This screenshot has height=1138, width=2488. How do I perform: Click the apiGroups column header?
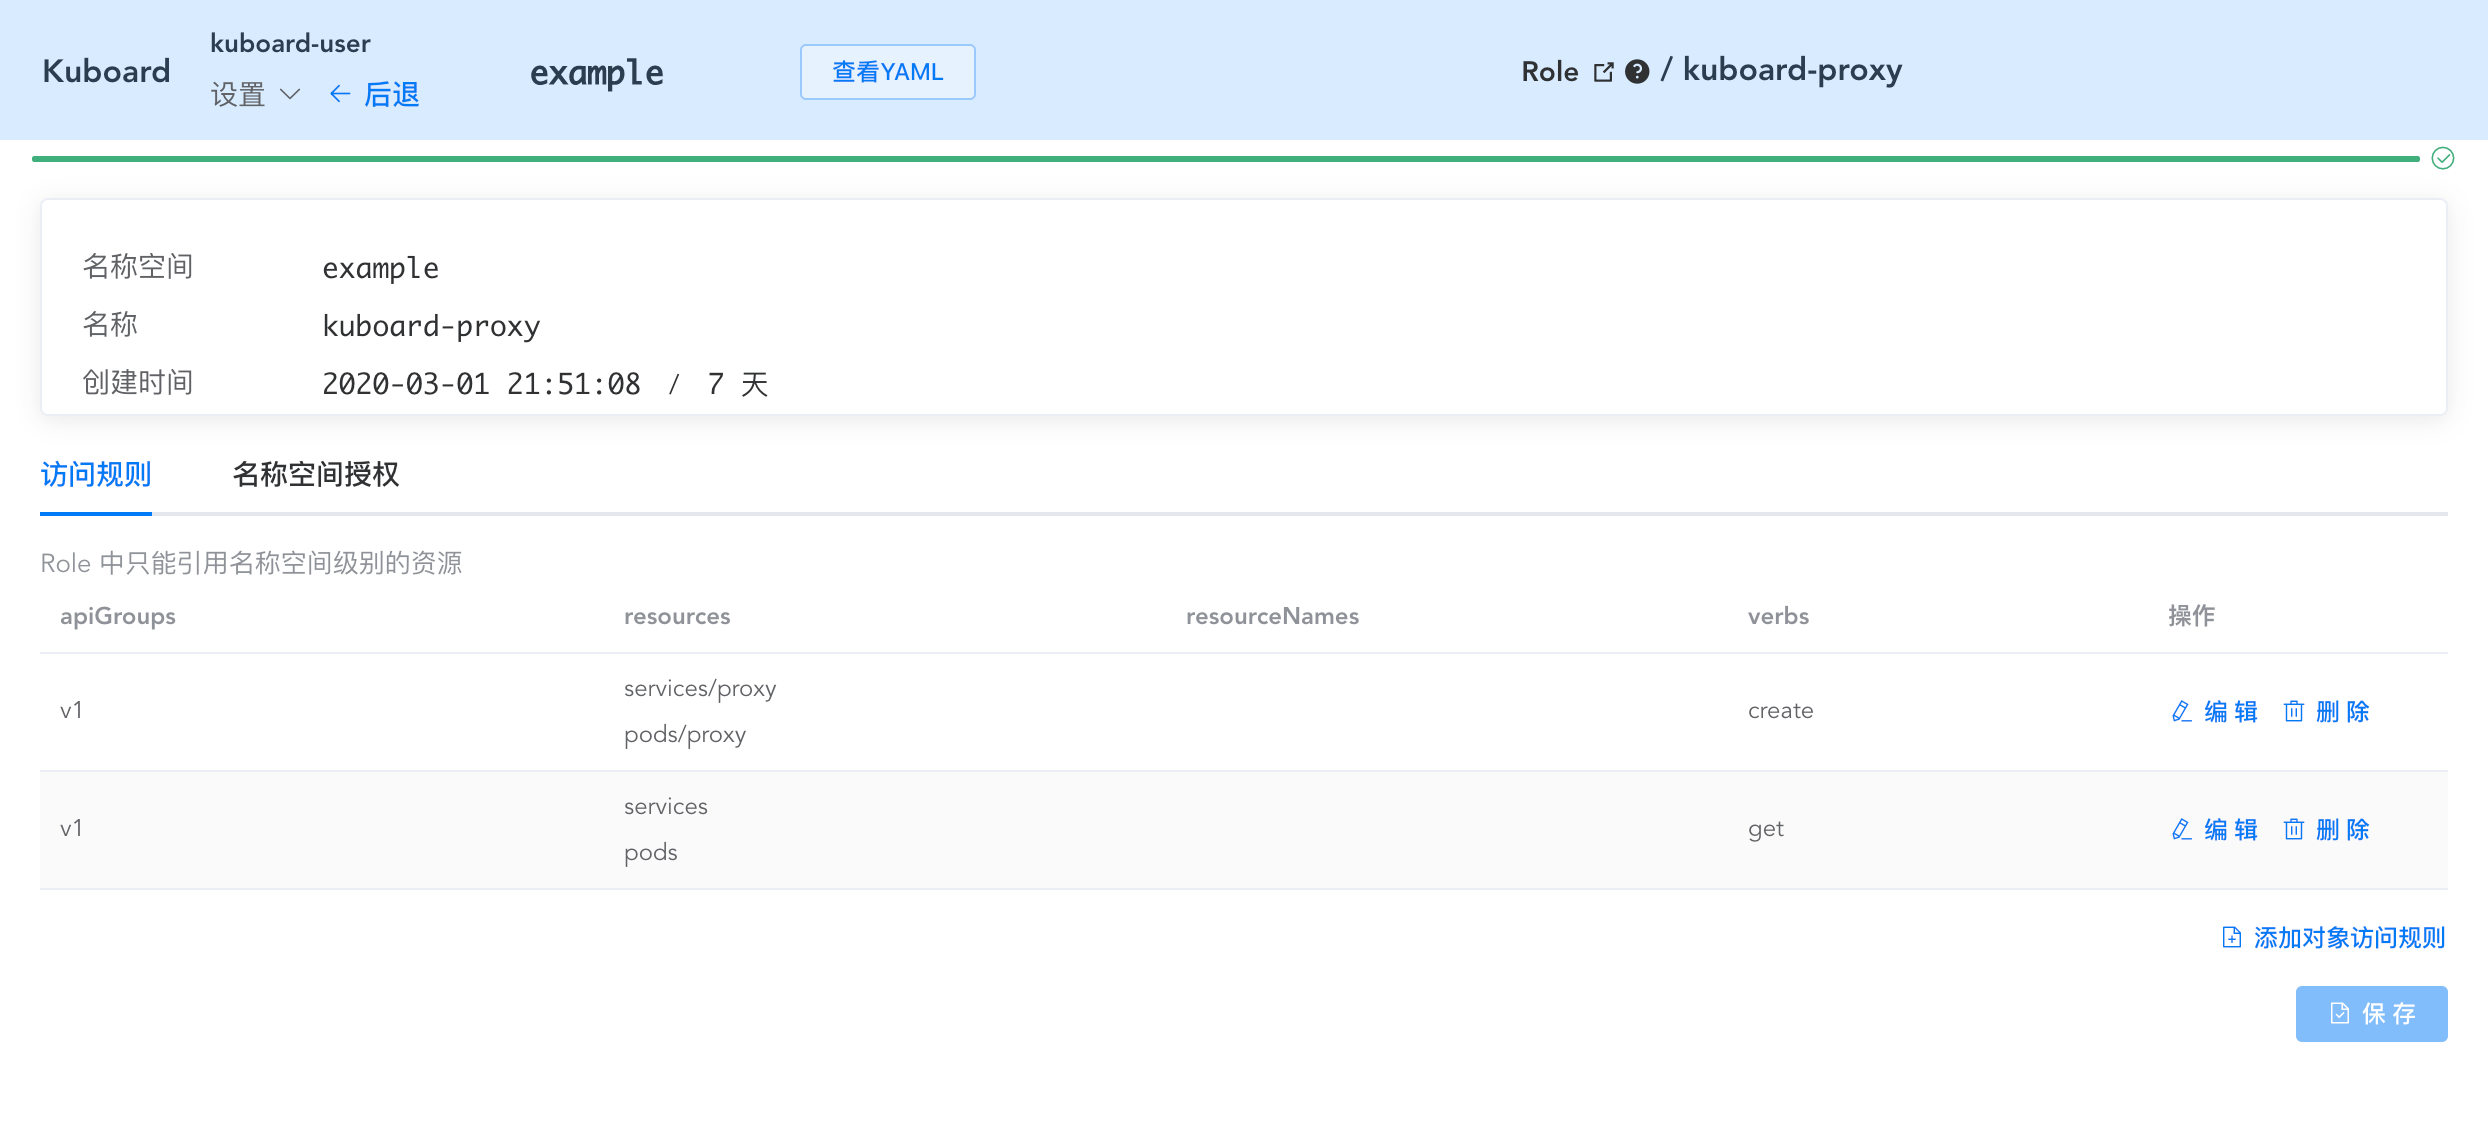coord(118,616)
